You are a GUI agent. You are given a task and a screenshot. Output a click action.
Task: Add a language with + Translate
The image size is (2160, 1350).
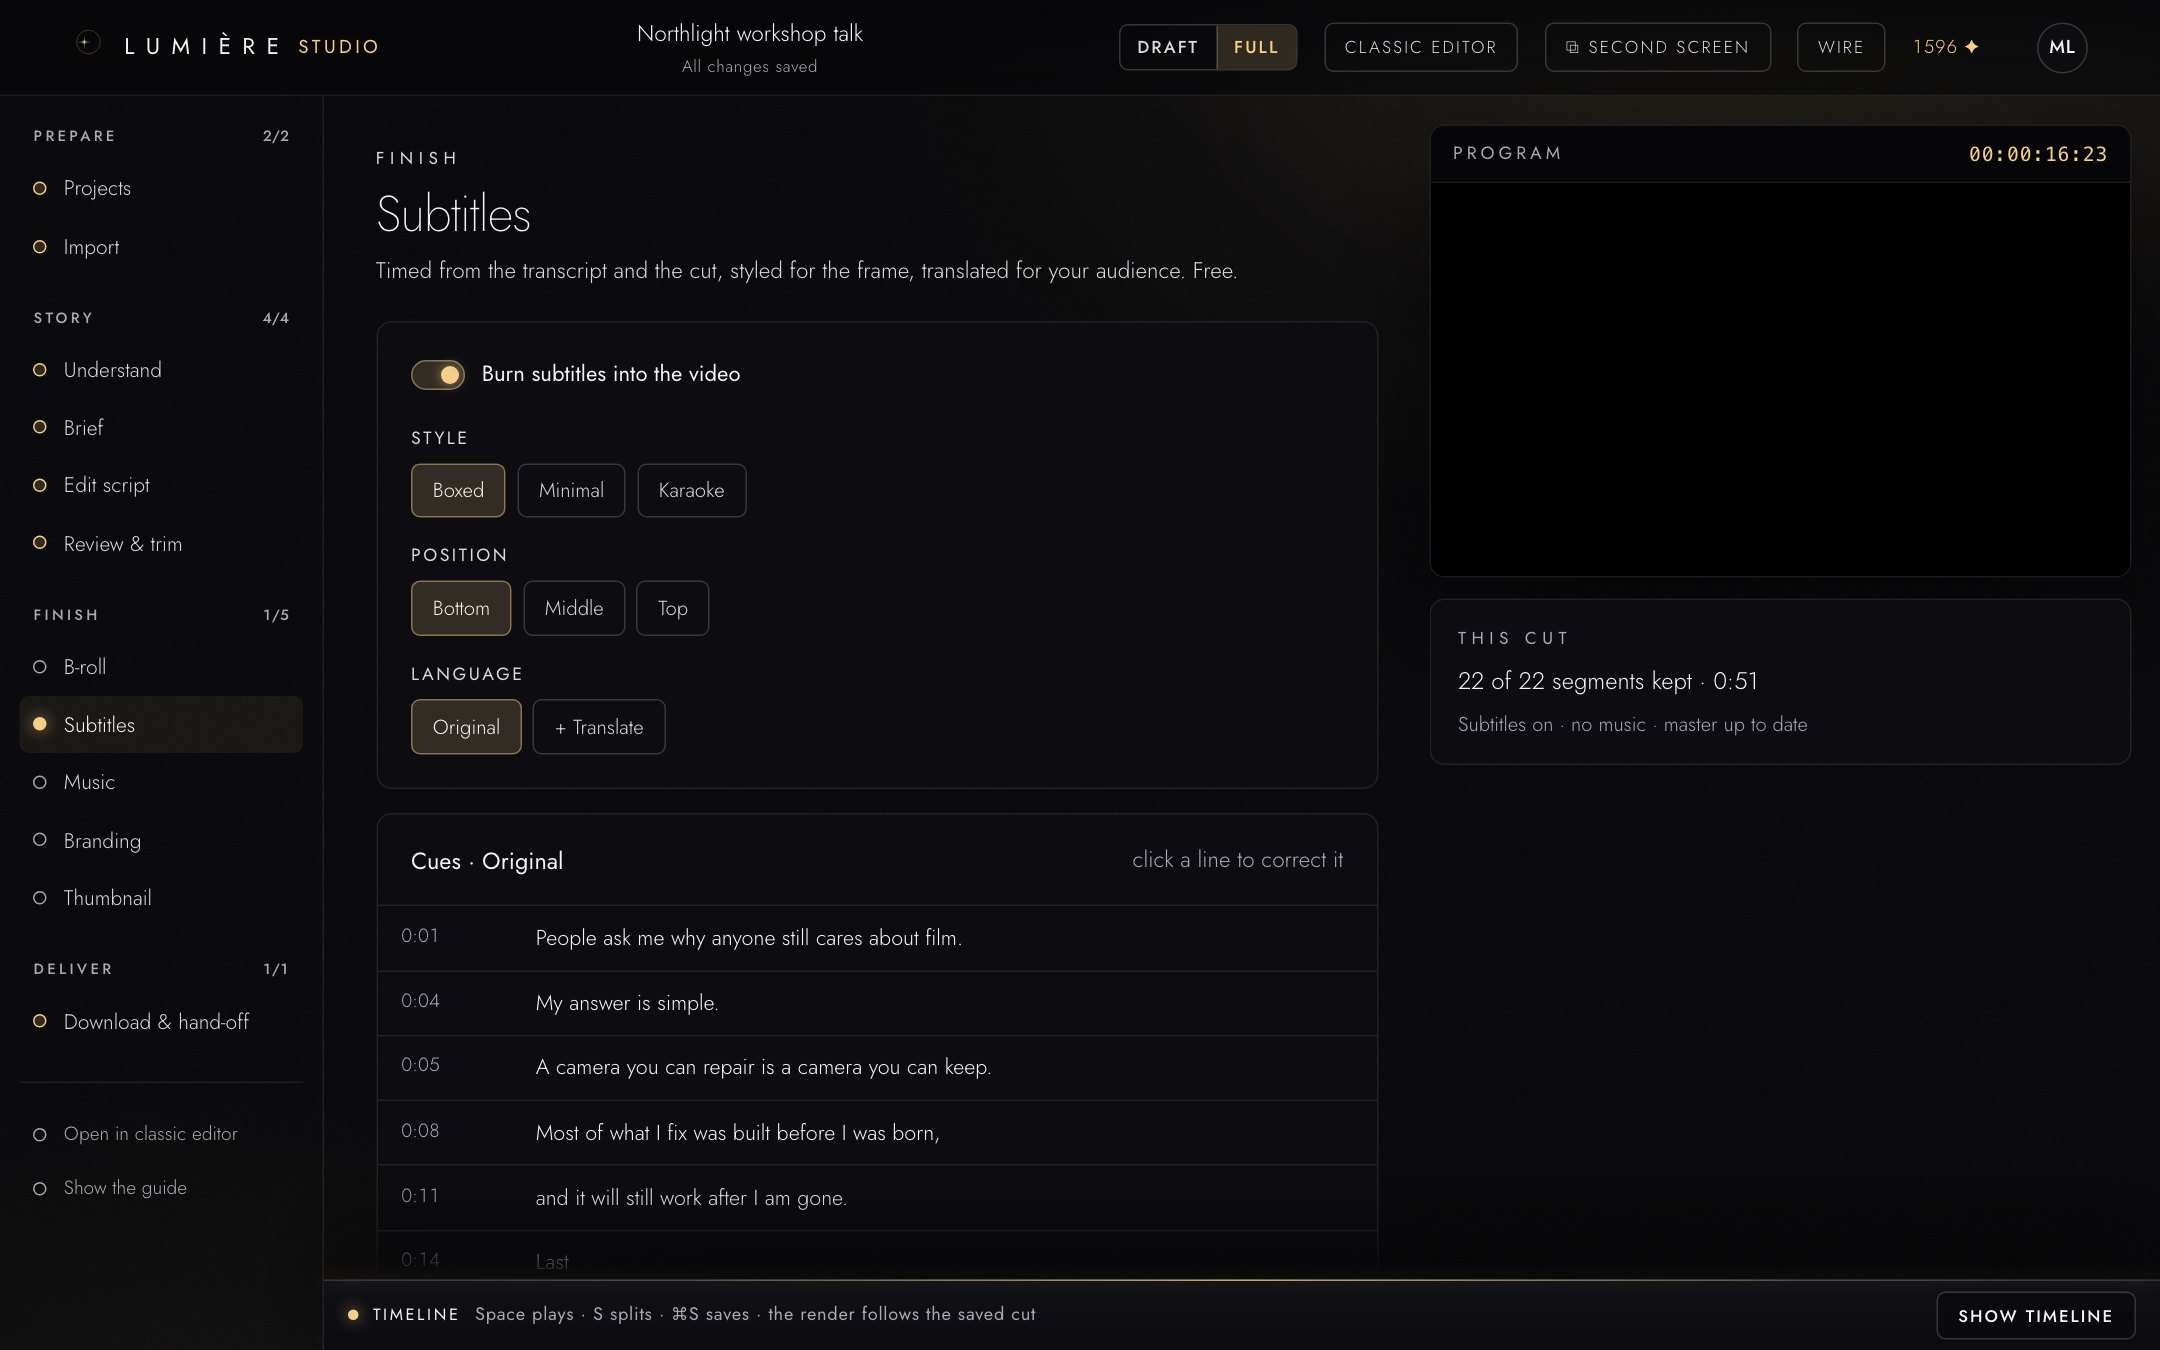pos(599,727)
